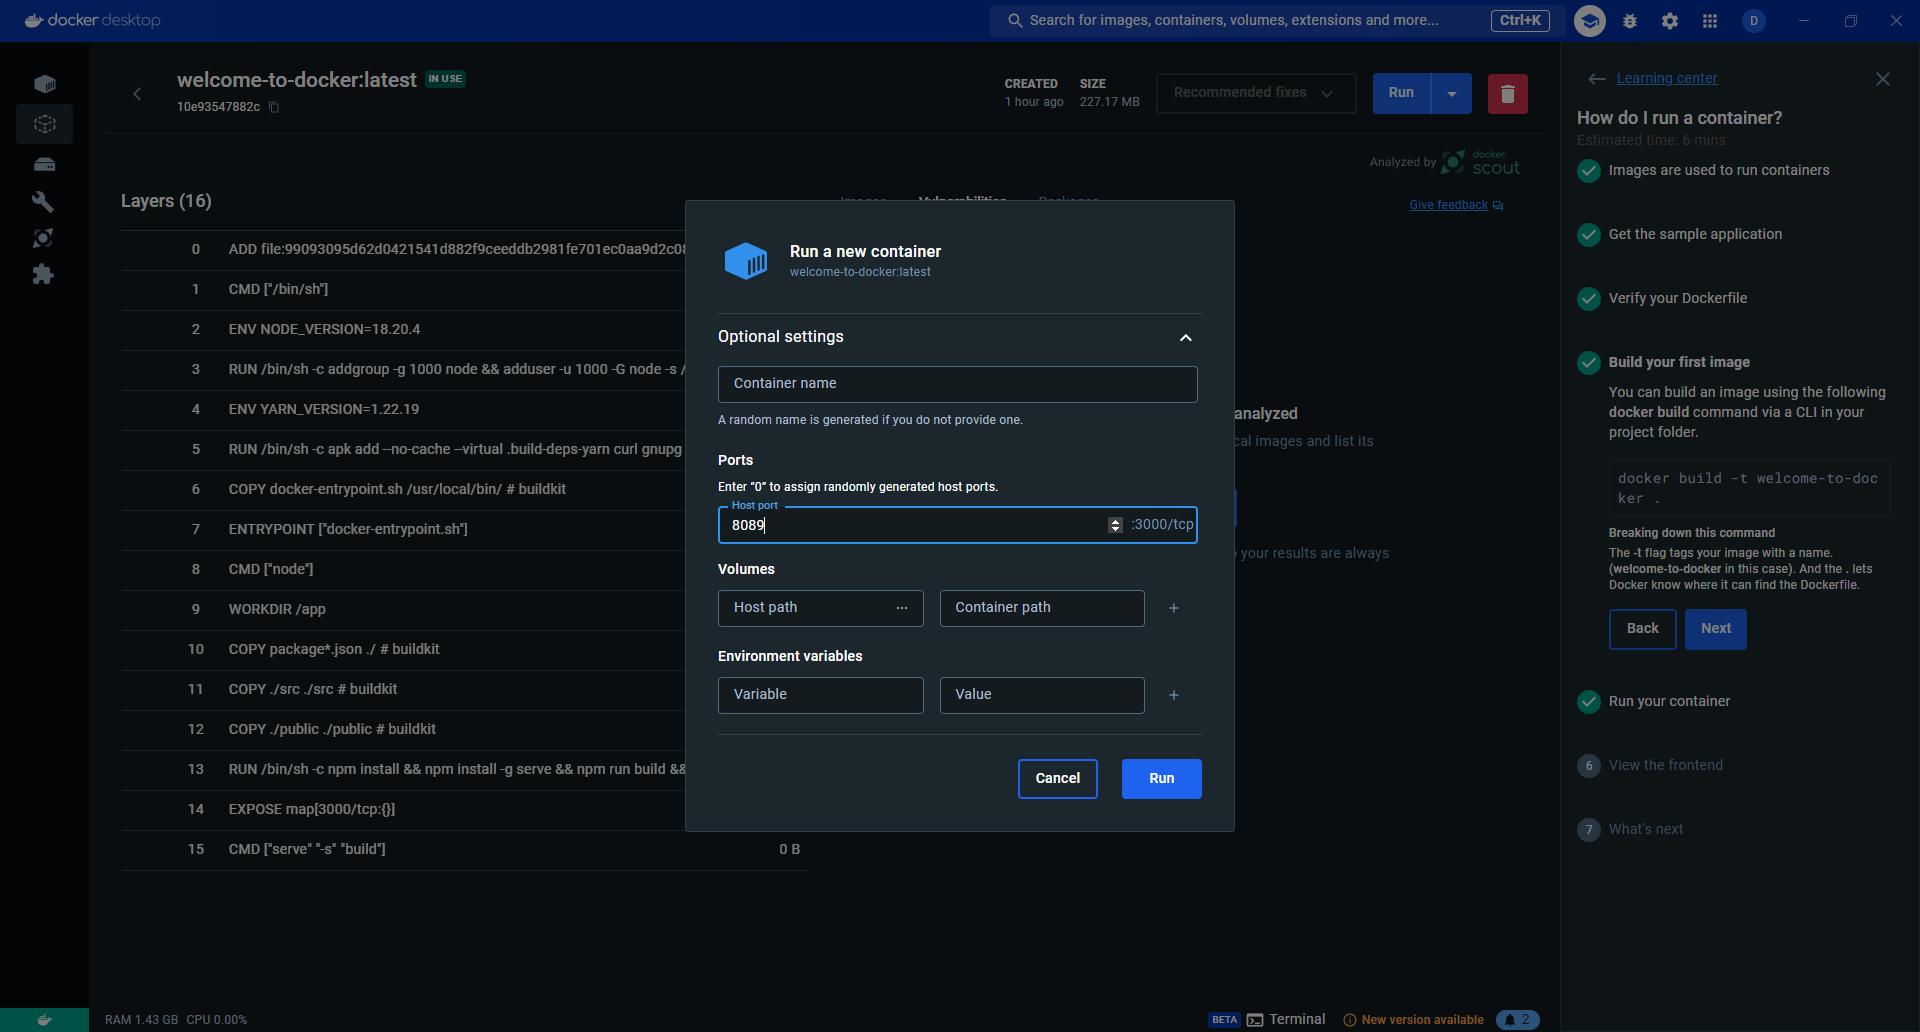This screenshot has height=1032, width=1920.
Task: Click the Docker Scout logo
Action: point(1481,162)
